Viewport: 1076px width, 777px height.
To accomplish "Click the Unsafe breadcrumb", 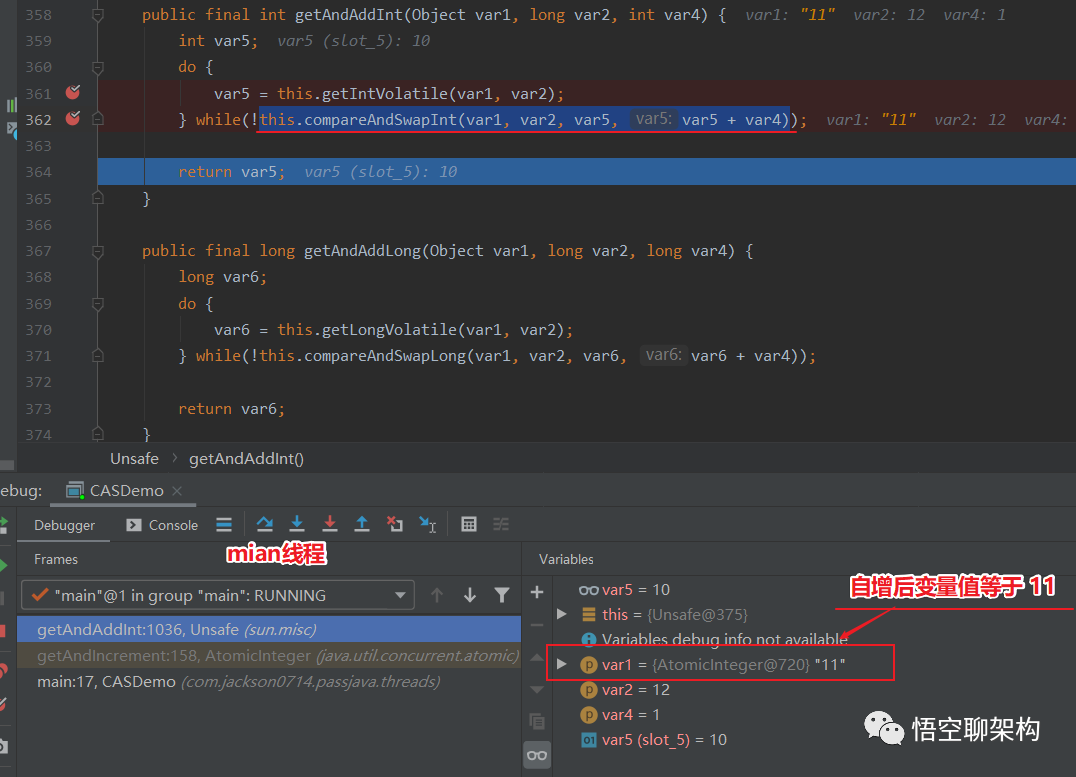I will 134,459.
